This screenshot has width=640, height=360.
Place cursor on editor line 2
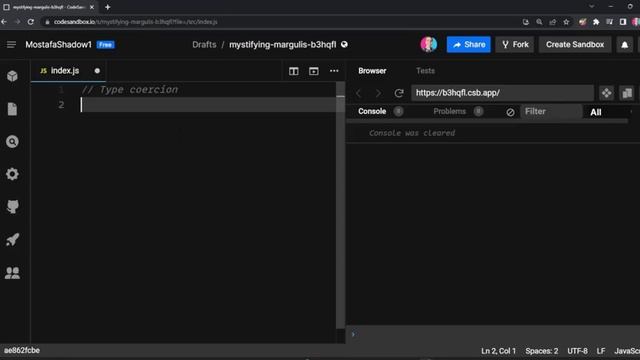(x=208, y=105)
